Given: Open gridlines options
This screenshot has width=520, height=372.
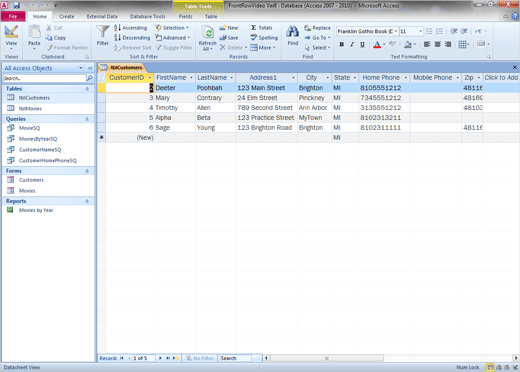Looking at the screenshot, I should pos(464,44).
